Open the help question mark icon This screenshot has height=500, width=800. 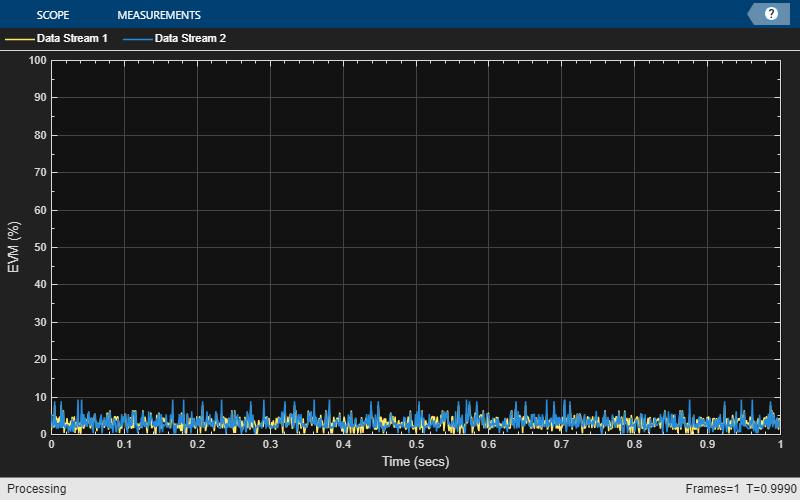click(x=771, y=14)
